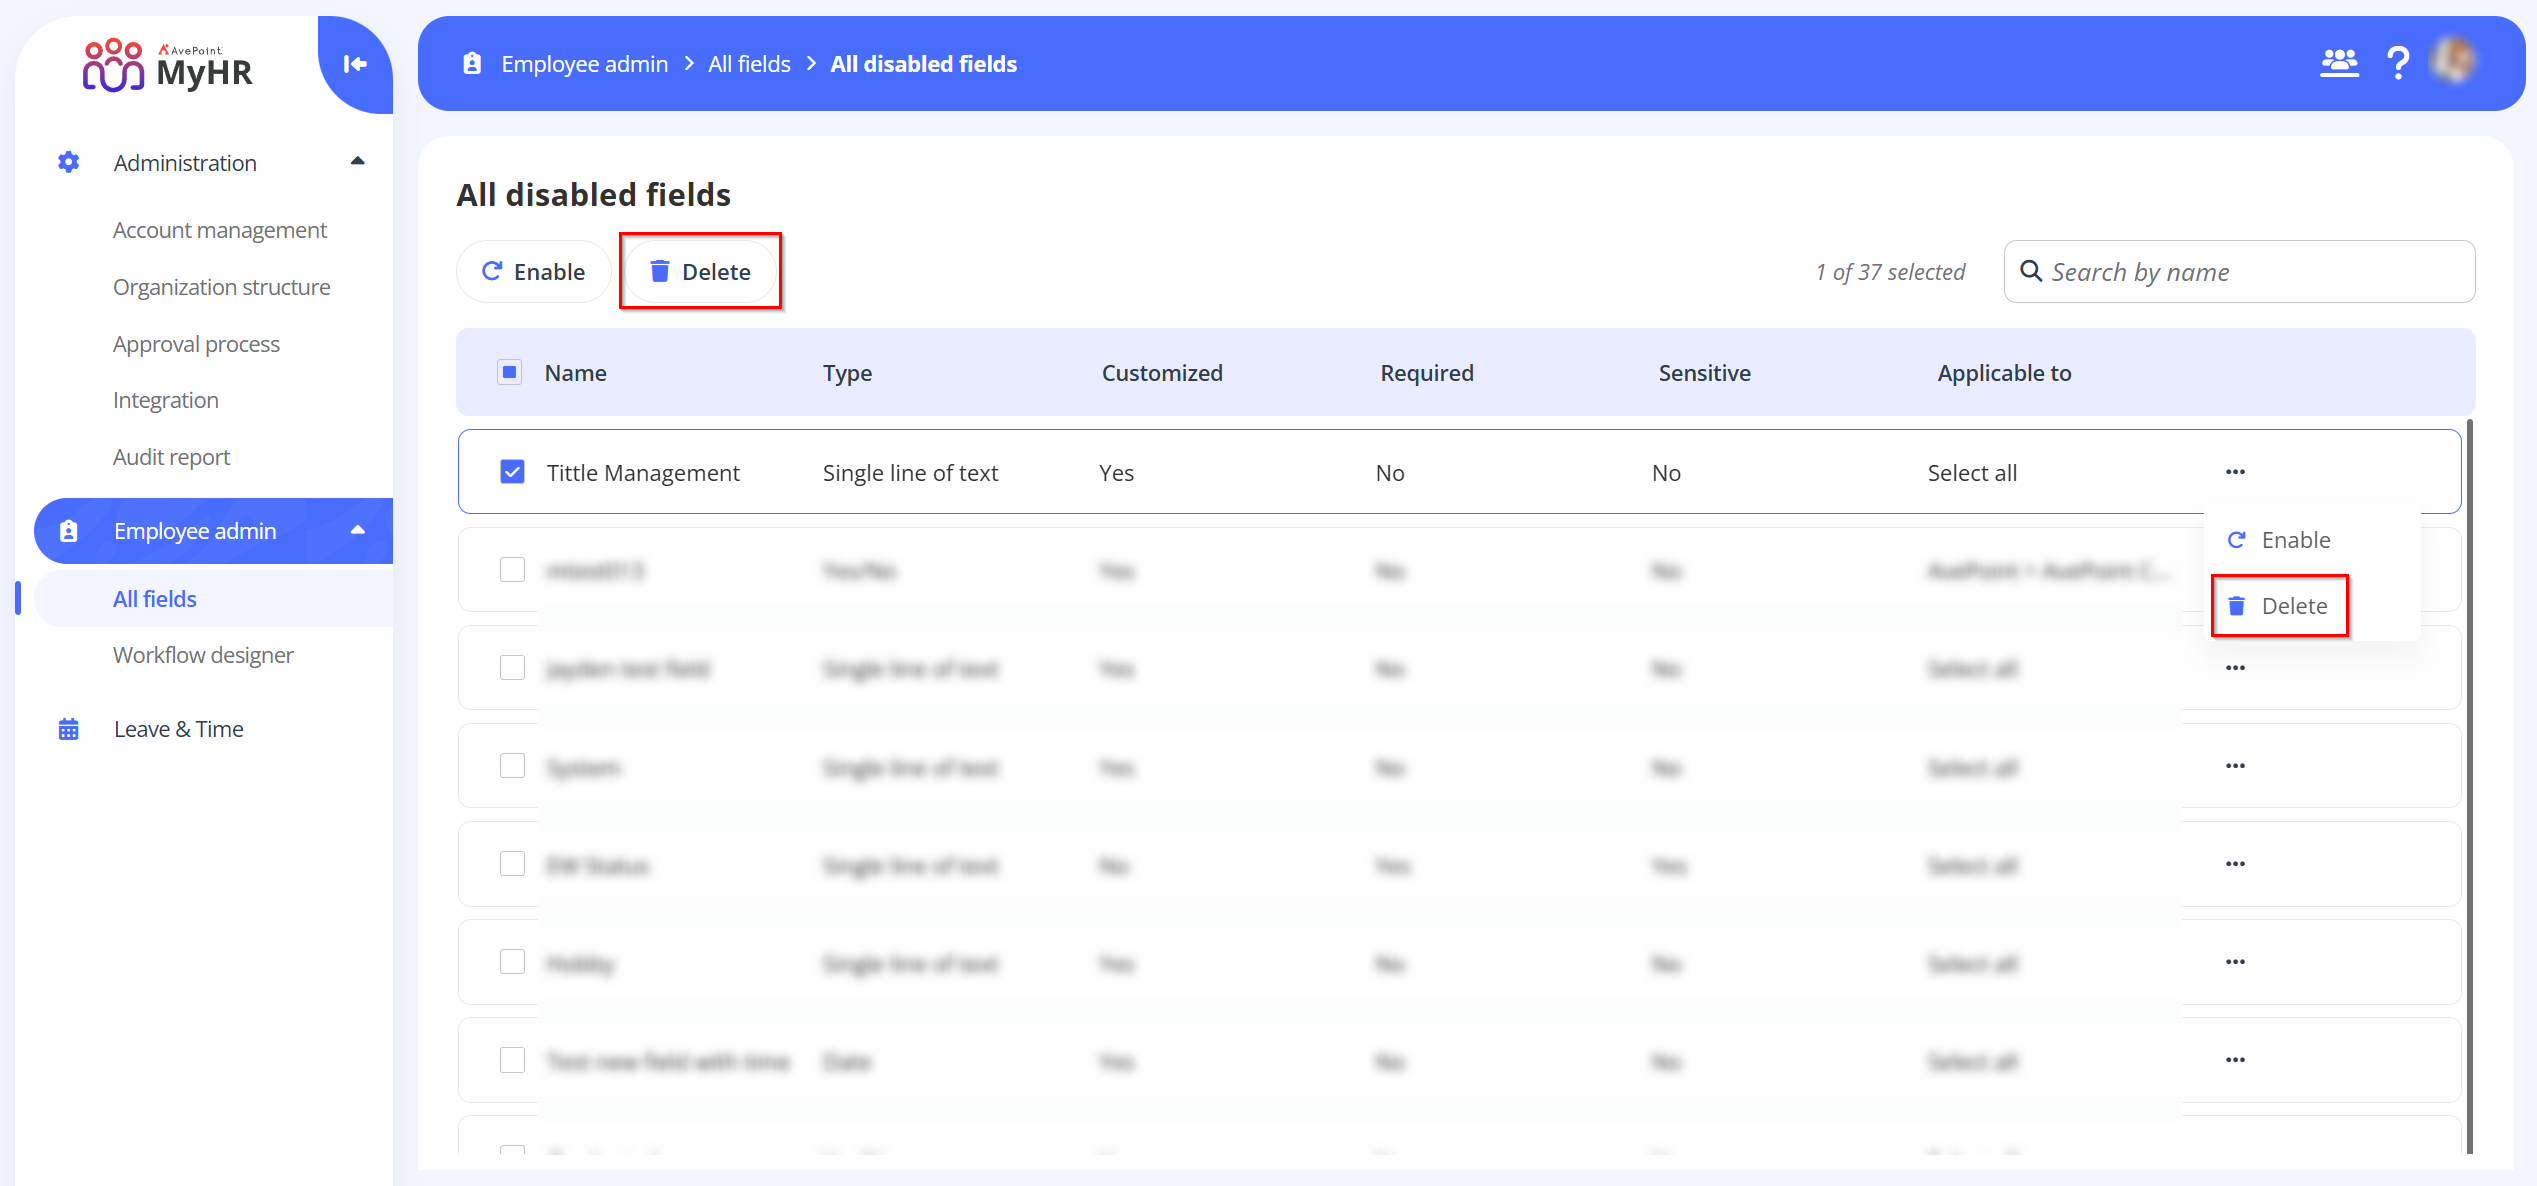
Task: Open Audit report in sidebar
Action: (x=171, y=457)
